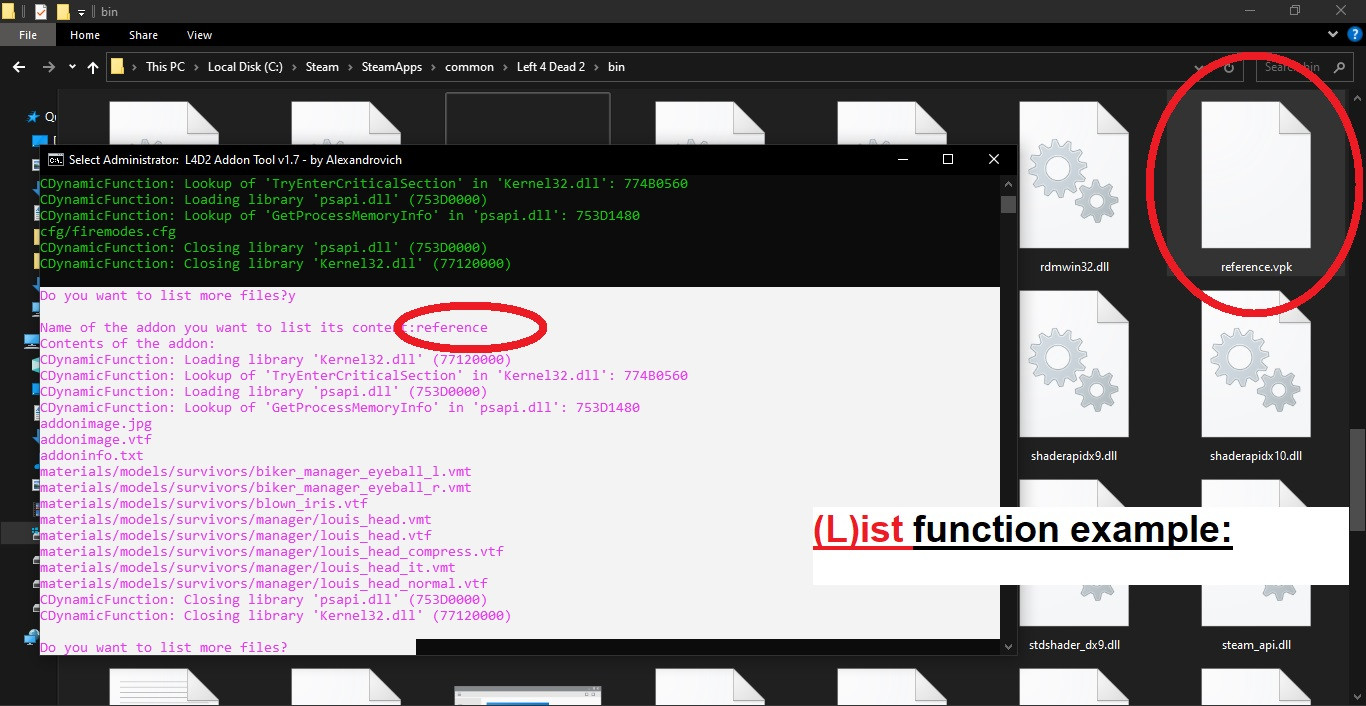Viewport: 1366px width, 706px height.
Task: Click the 'blown_iris.vtf' console line
Action: click(204, 504)
